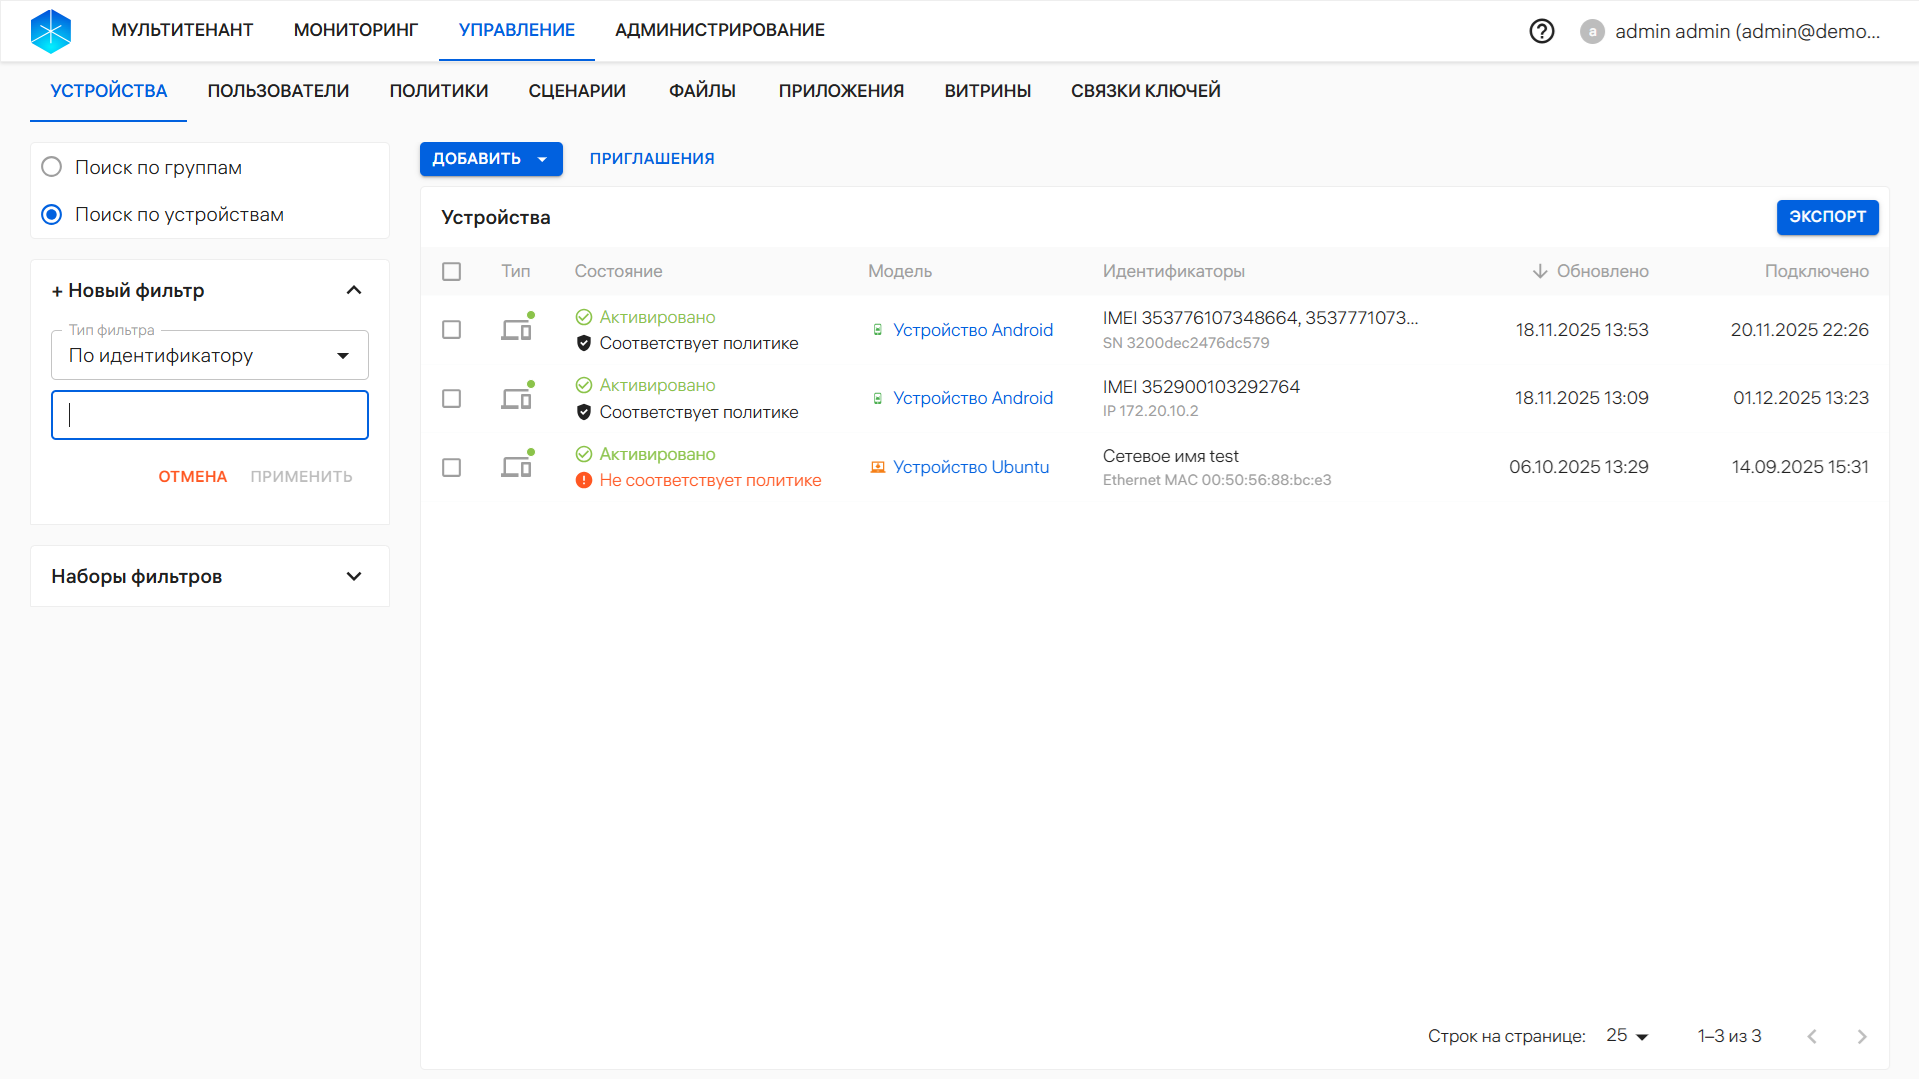Open МОНИТОРИНГ top menu
Image resolution: width=1919 pixels, height=1079 pixels.
(355, 30)
